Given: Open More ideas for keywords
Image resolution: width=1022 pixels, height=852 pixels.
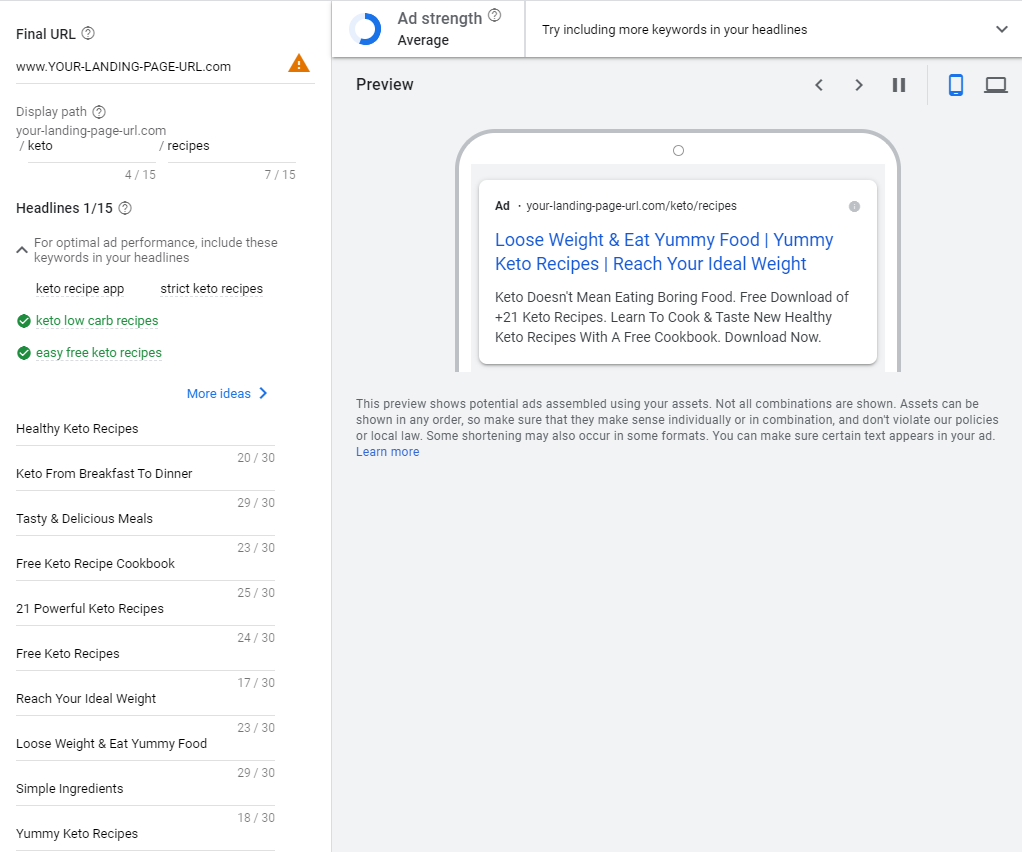Looking at the screenshot, I should point(227,393).
